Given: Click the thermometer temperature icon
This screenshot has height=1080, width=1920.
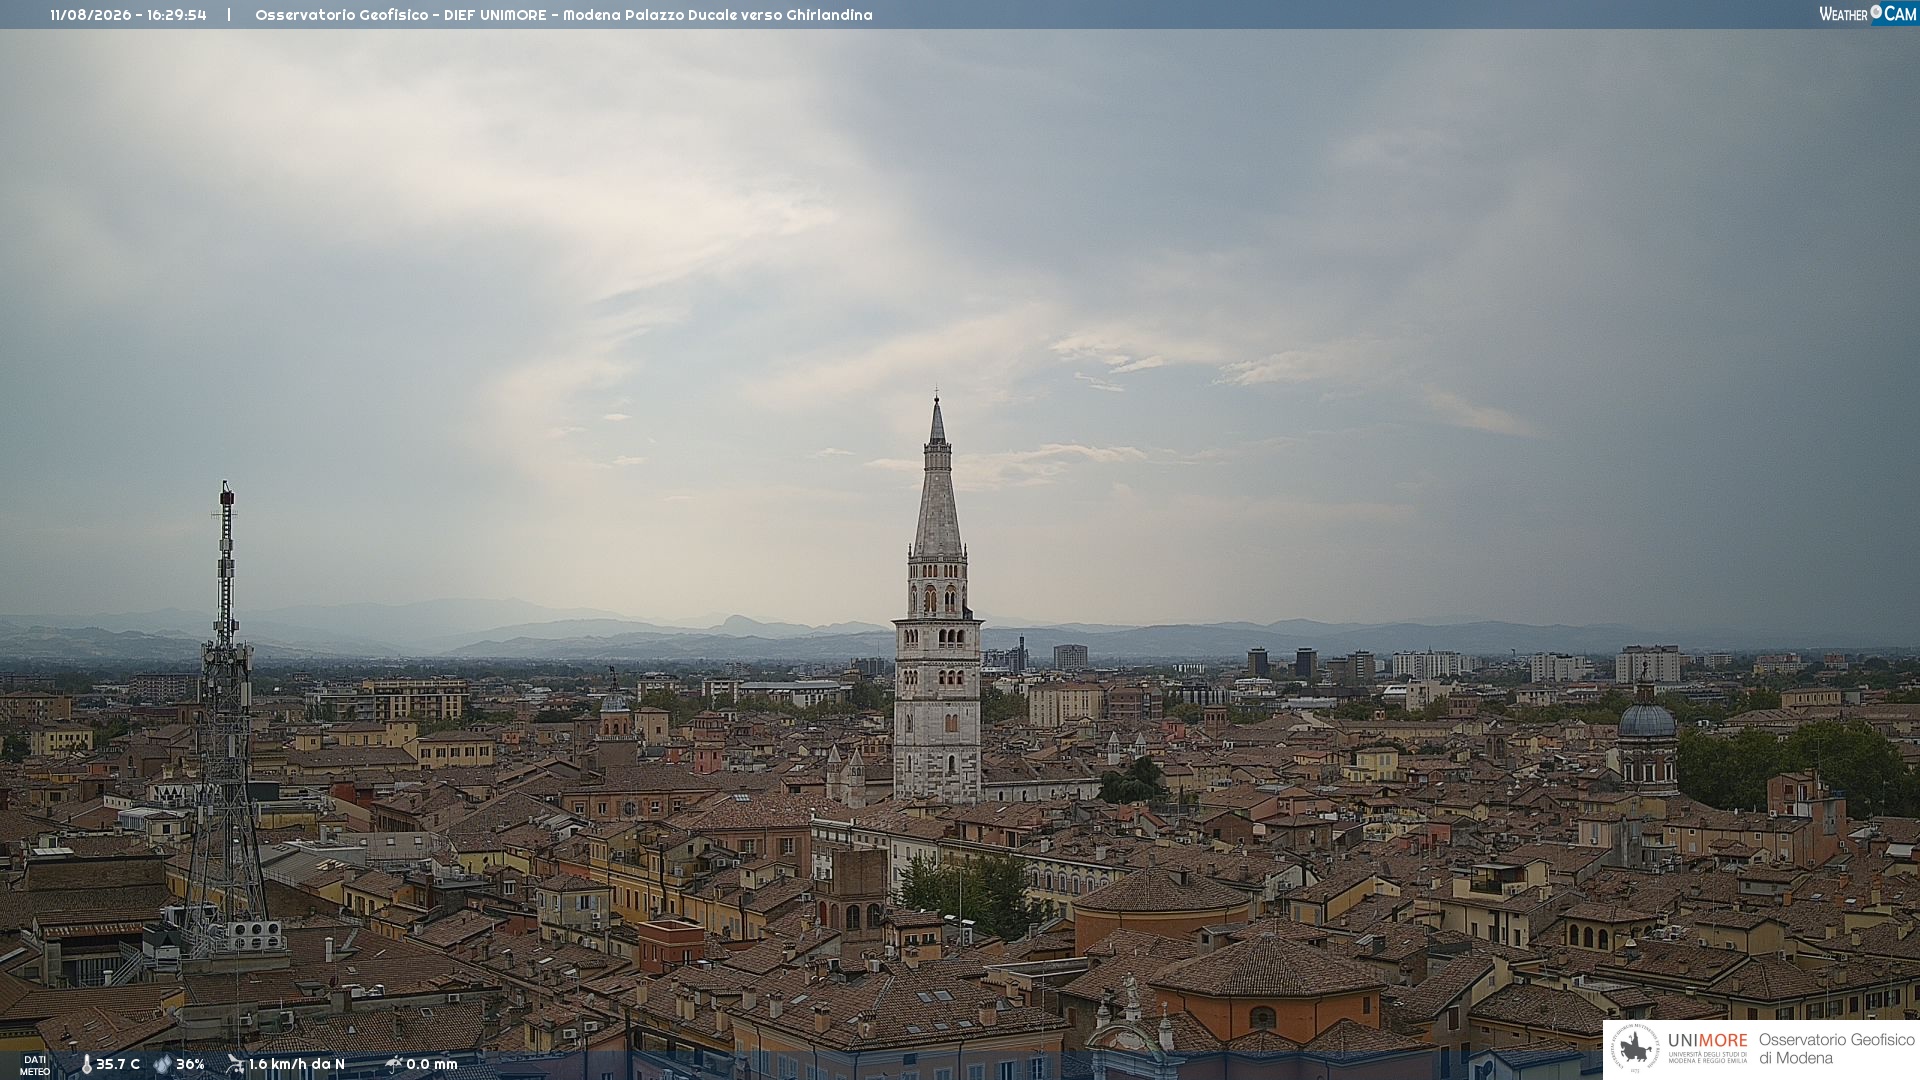Looking at the screenshot, I should 86,1065.
